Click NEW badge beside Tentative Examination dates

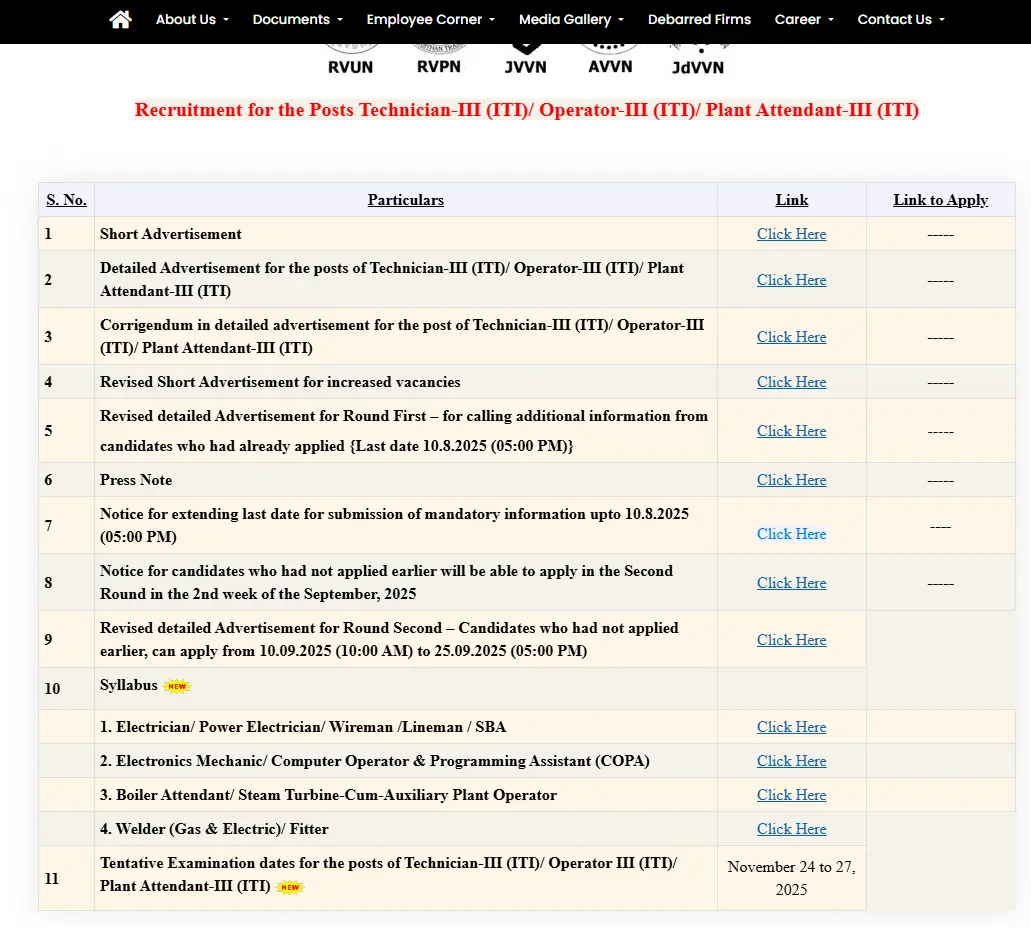click(x=290, y=887)
